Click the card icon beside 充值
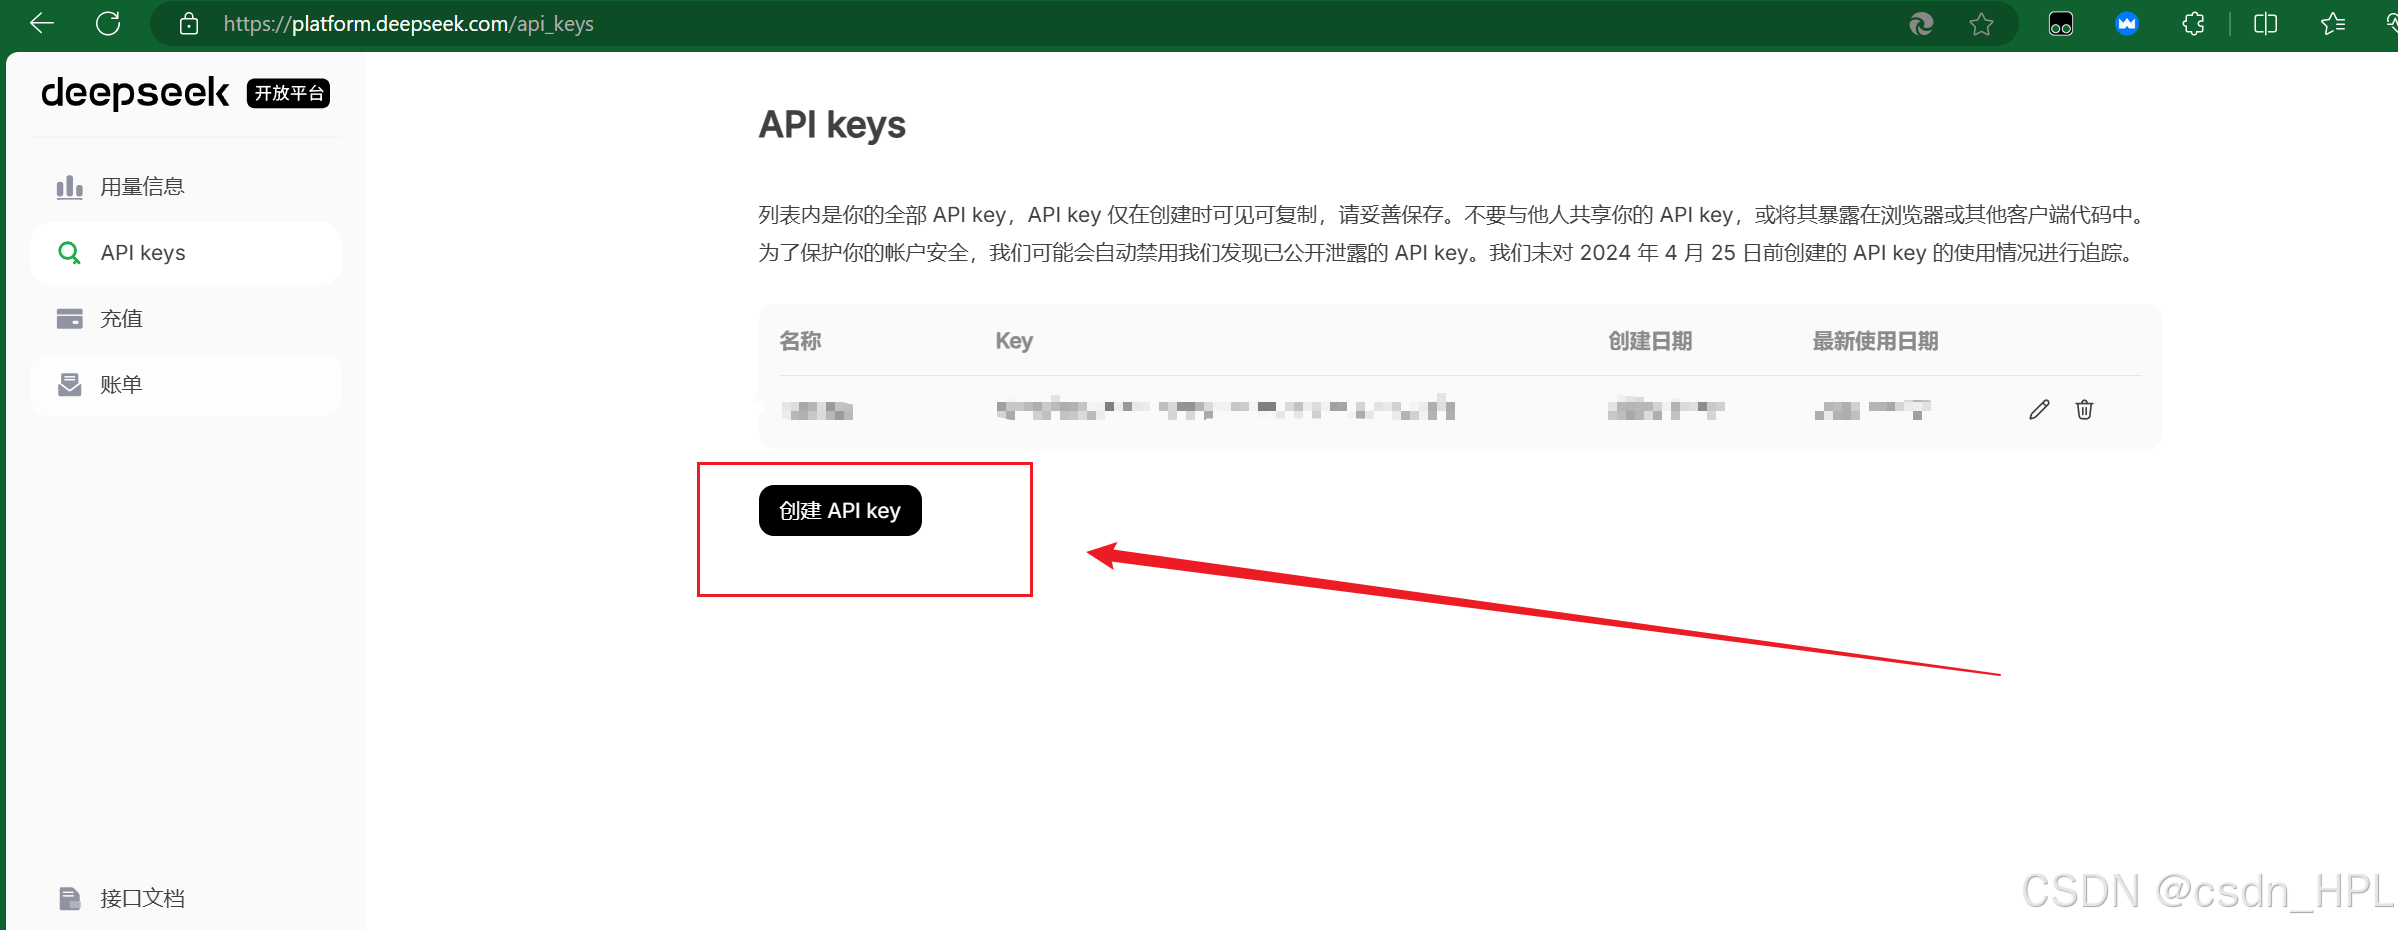This screenshot has height=930, width=2398. tap(69, 319)
